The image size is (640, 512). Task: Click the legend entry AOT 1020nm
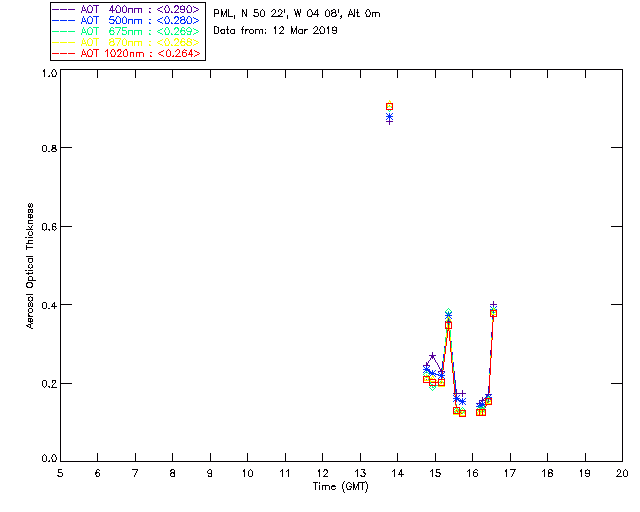126,53
